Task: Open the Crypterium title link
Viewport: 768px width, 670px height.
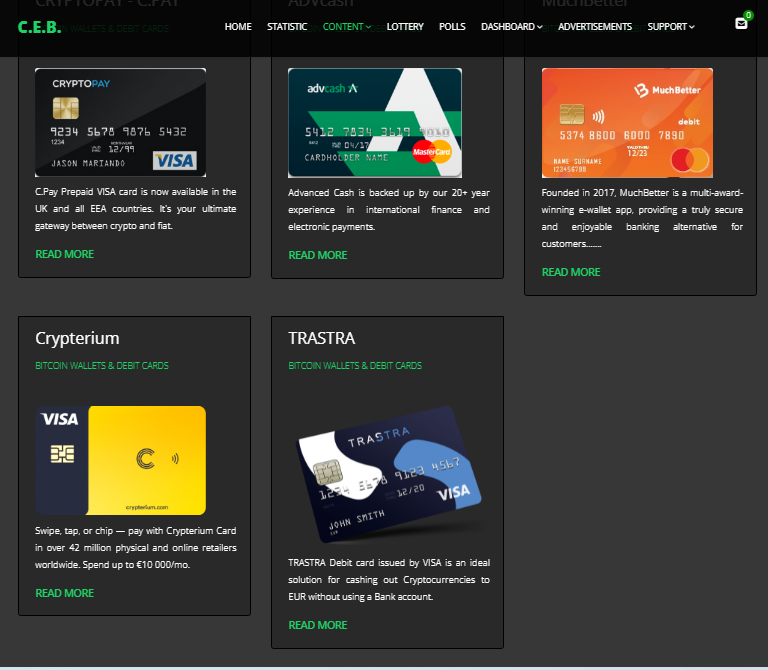Action: pos(77,338)
